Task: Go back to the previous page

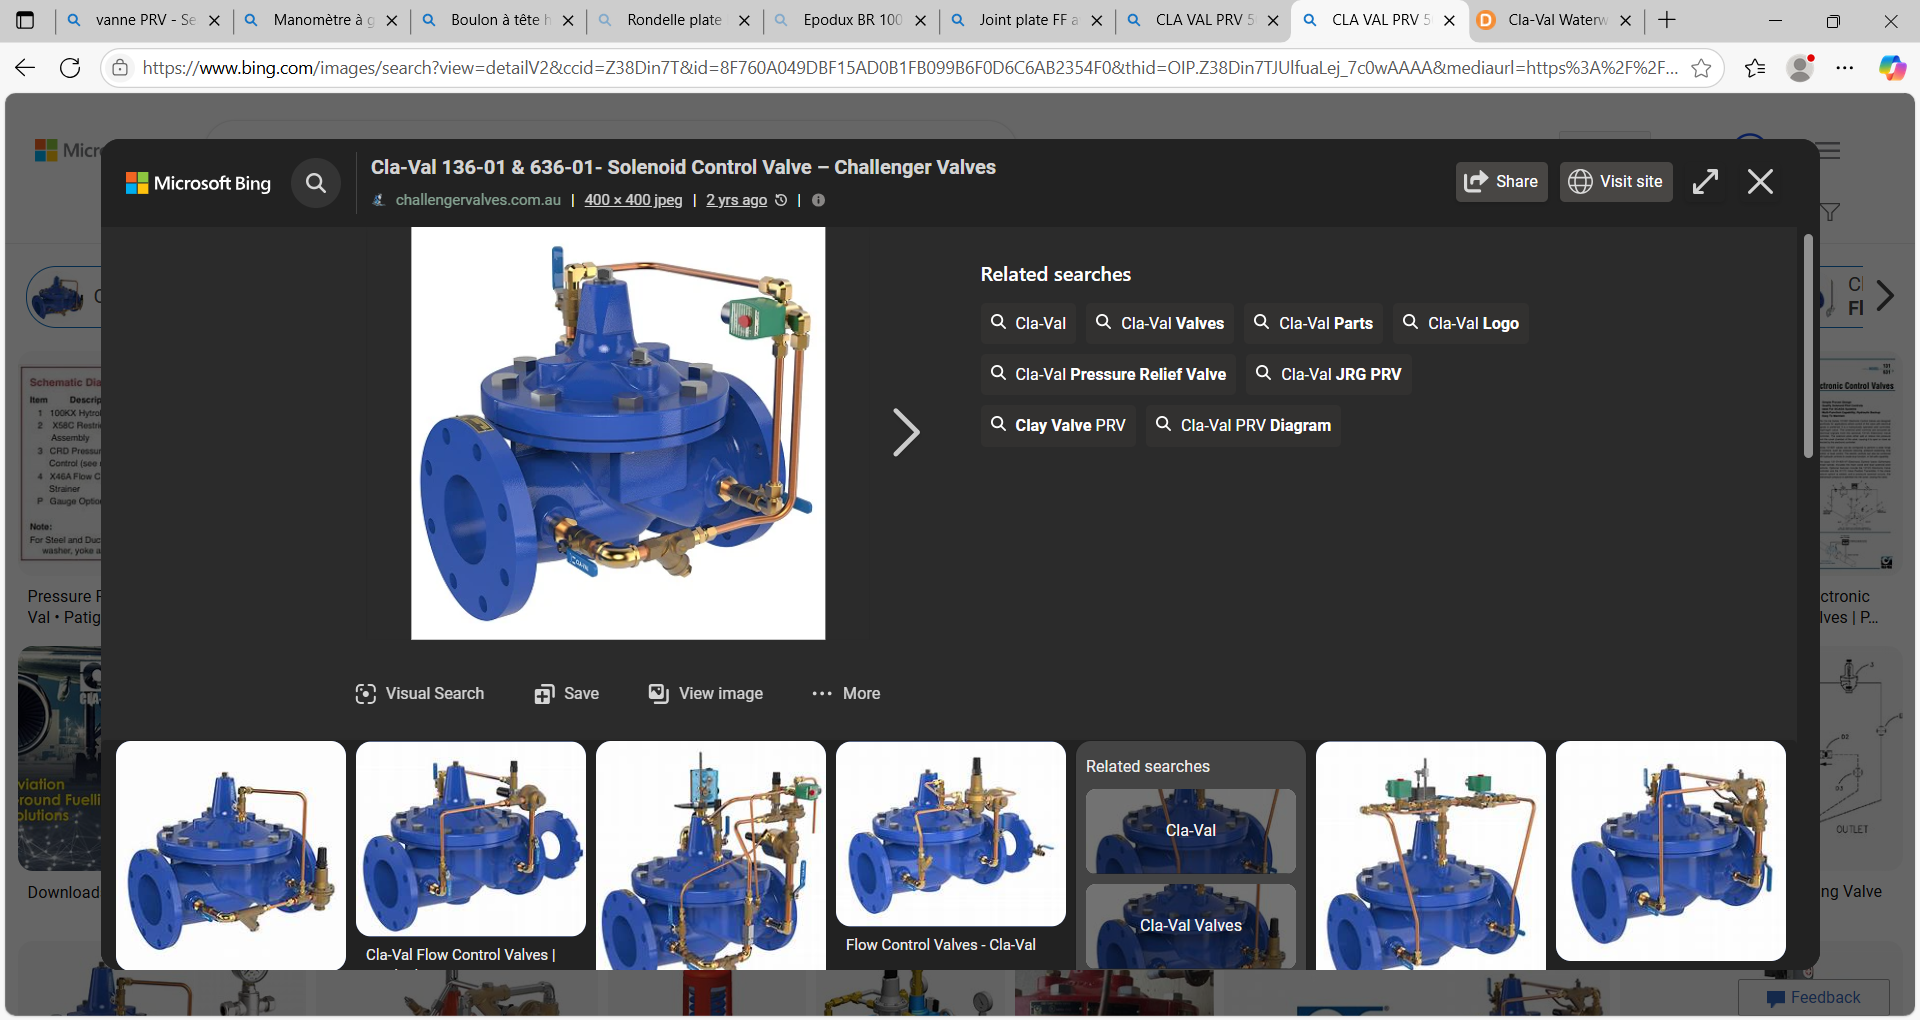Action: tap(25, 68)
